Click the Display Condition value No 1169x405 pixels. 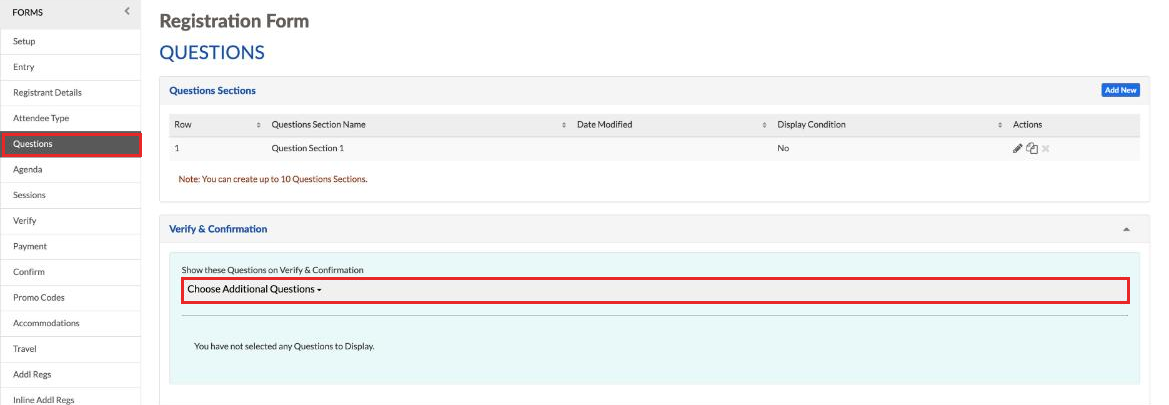click(783, 148)
